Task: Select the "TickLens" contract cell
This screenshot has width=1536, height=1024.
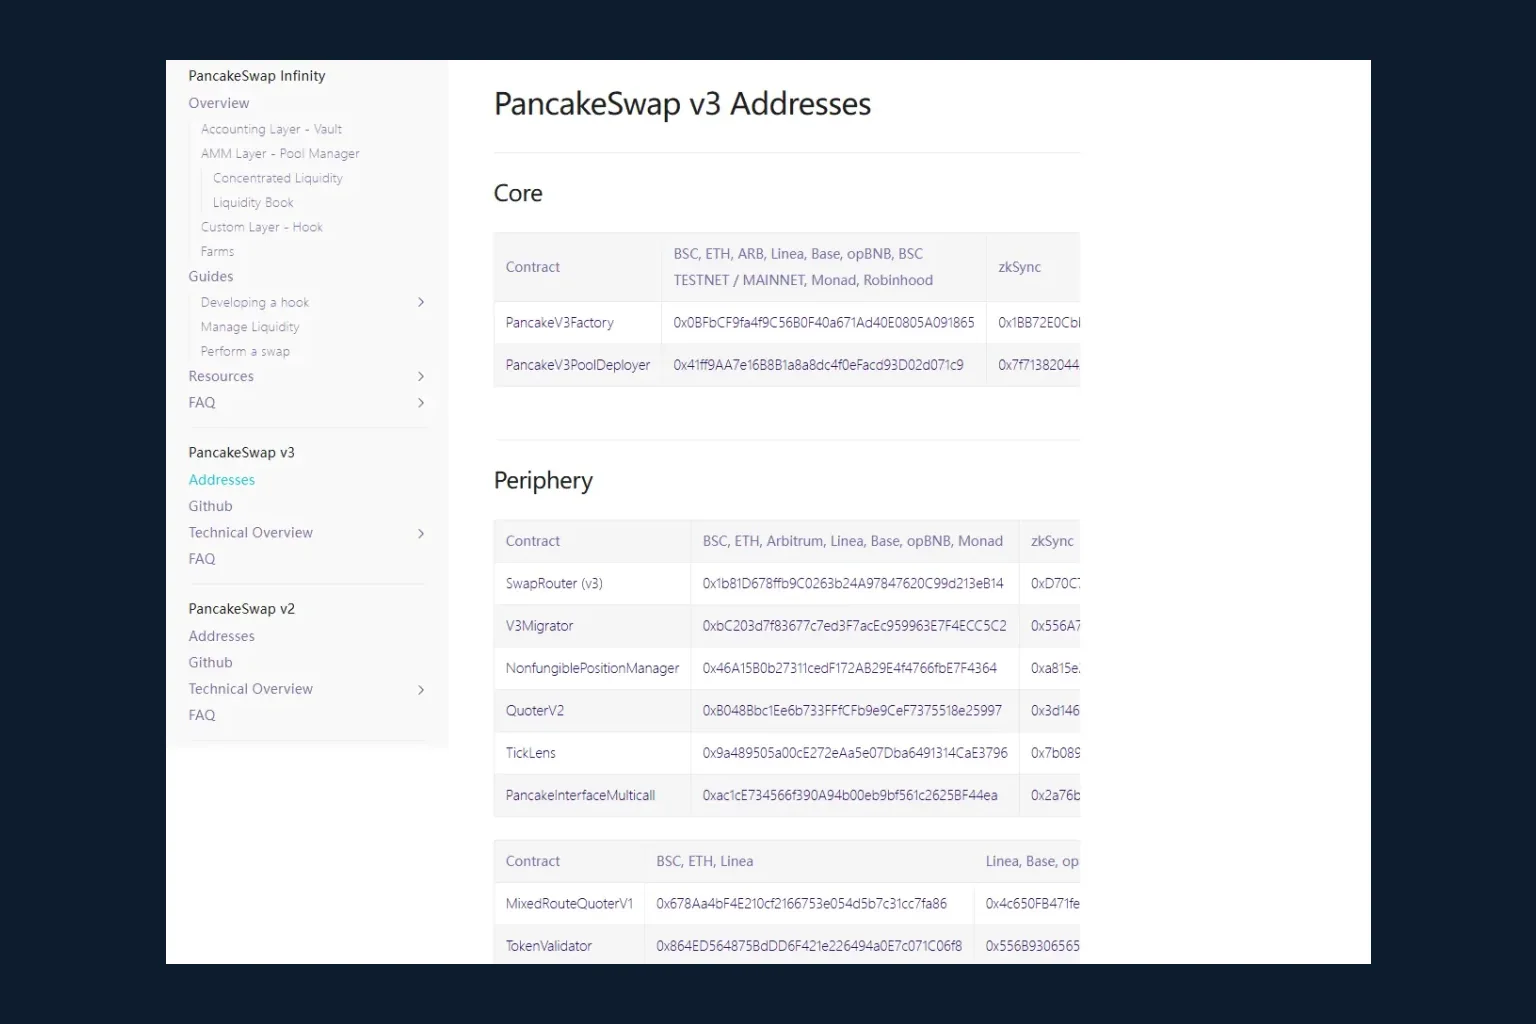Action: point(592,753)
